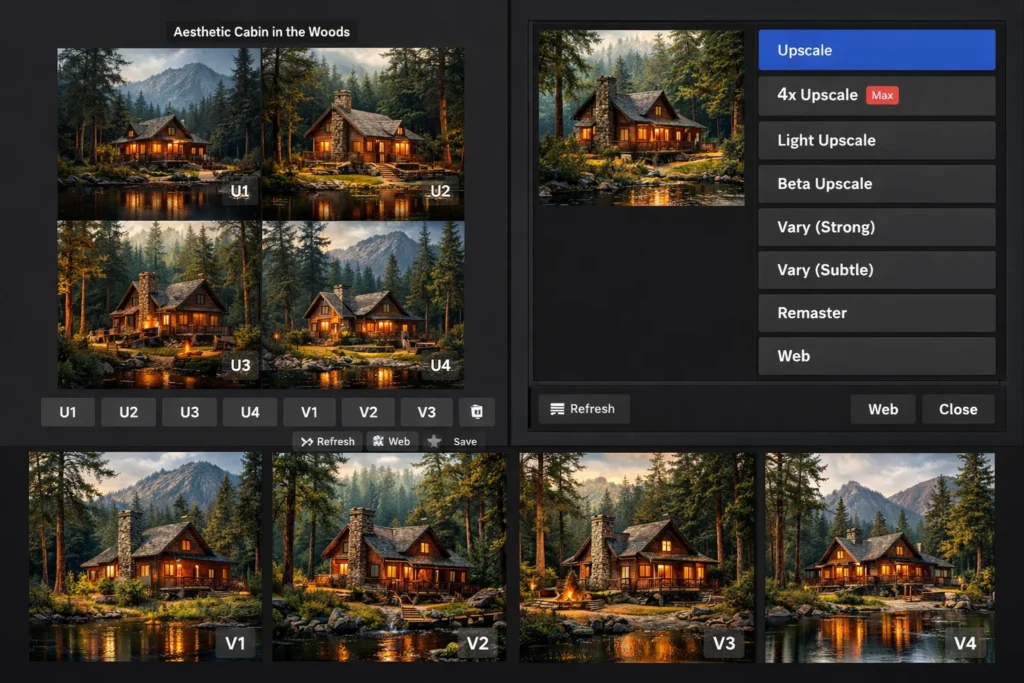Select the U2 upscale button
The image size is (1024, 683).
(x=128, y=411)
